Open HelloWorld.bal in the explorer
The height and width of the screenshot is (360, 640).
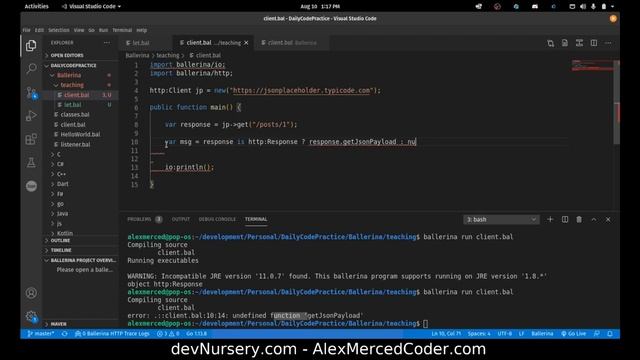80,134
